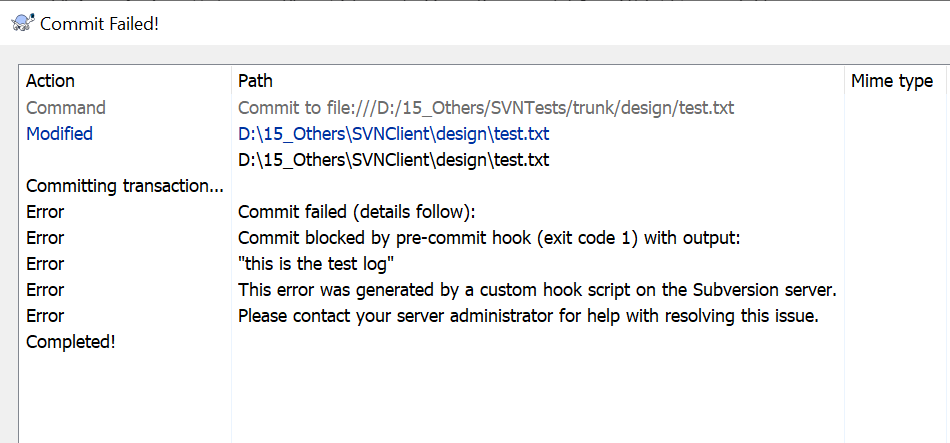Image resolution: width=950 pixels, height=443 pixels.
Task: Click the 'Commit blocked by pre-commit hook' line
Action: 488,238
